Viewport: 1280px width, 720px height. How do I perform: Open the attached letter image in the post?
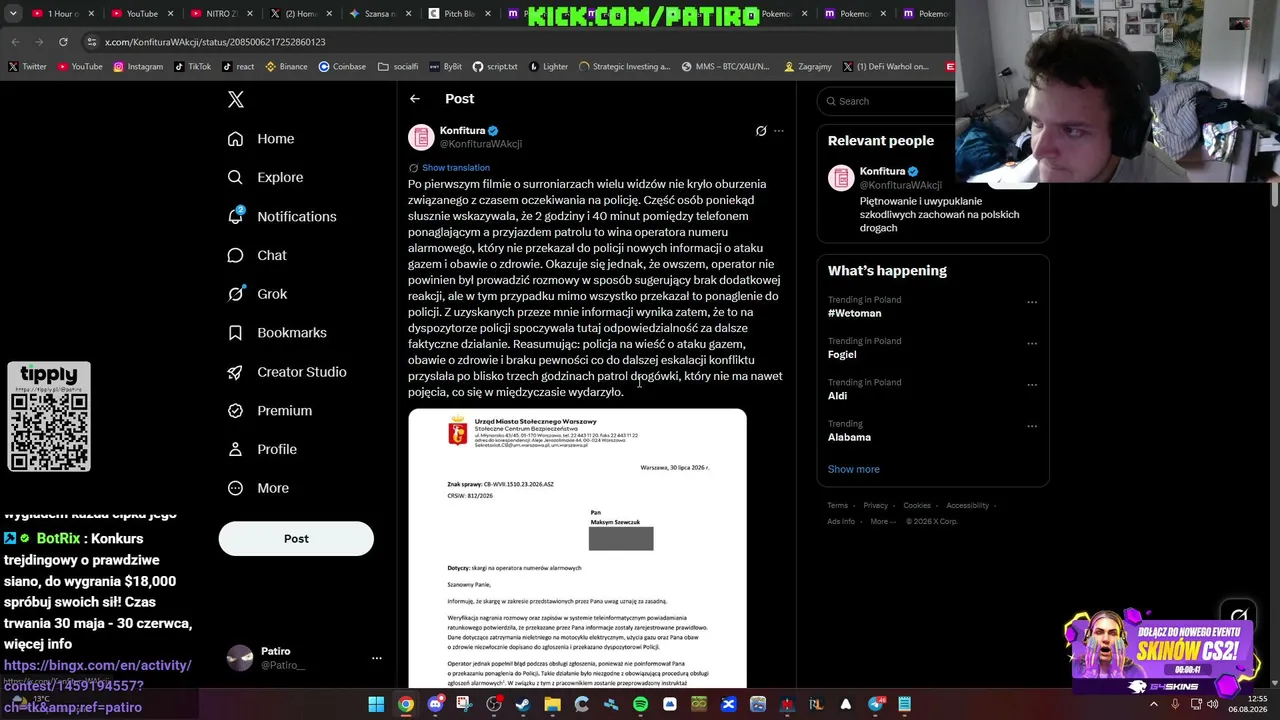point(577,548)
